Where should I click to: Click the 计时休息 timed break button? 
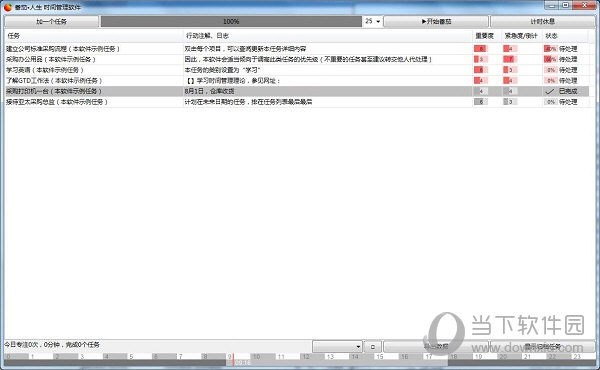click(543, 21)
